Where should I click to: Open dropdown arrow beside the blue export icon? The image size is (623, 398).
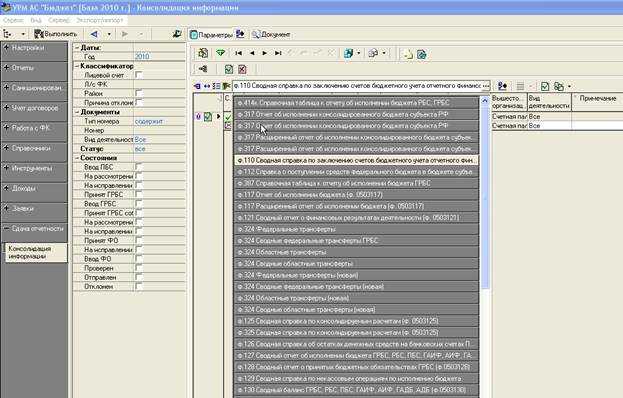click(359, 53)
